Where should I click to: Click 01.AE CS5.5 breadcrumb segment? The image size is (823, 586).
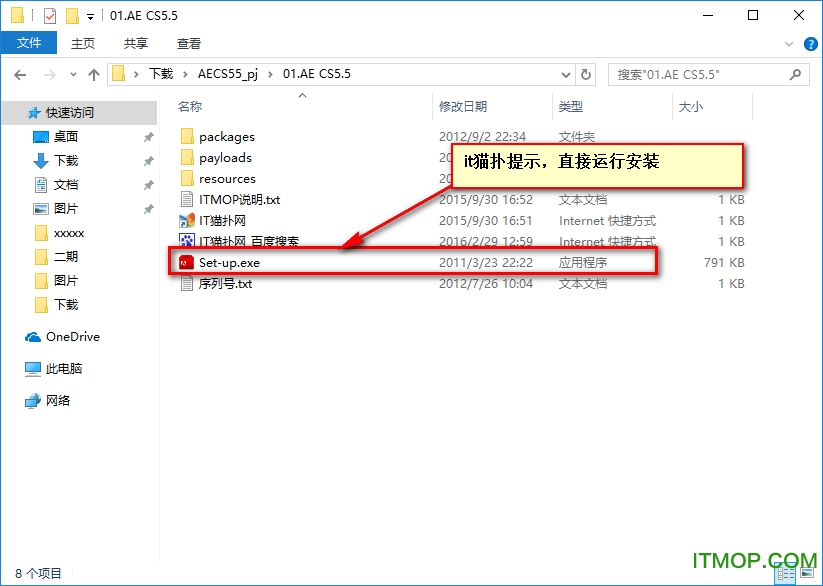click(x=316, y=74)
